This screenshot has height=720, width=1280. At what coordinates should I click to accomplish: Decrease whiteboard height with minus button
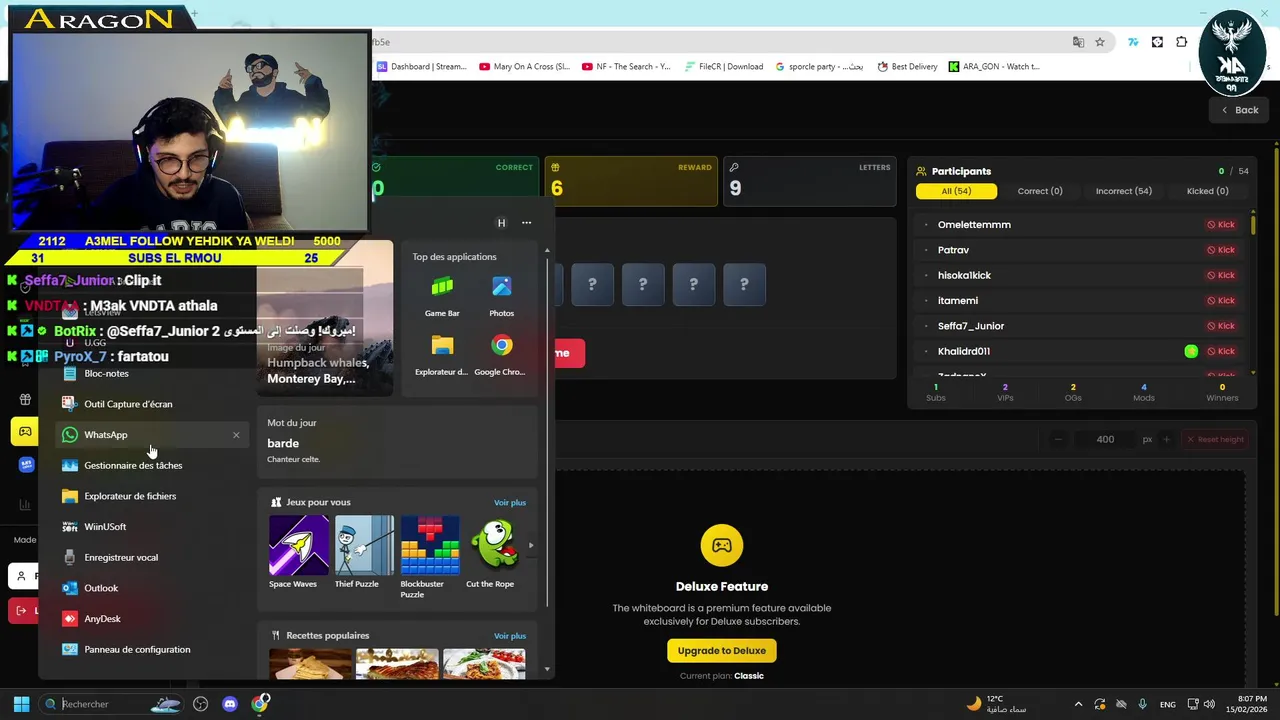(1058, 439)
